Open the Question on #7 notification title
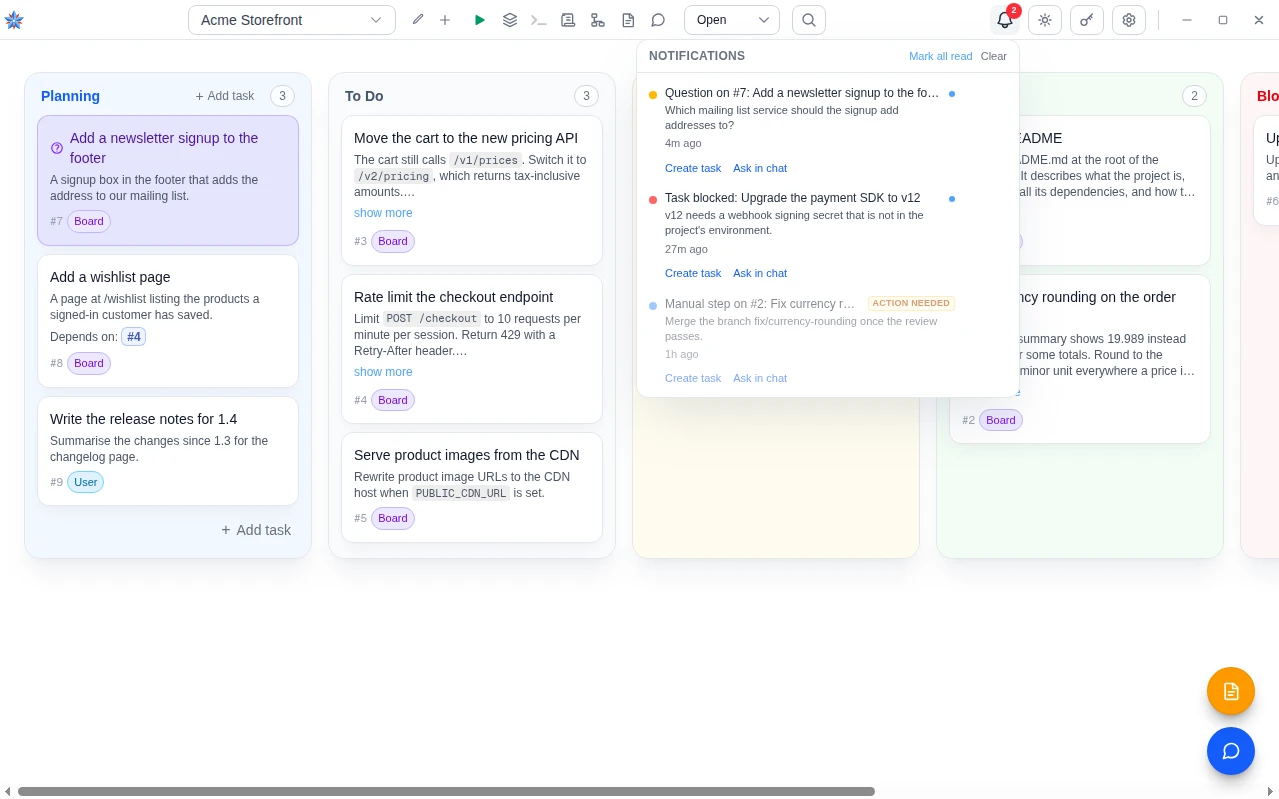The image size is (1279, 799). pyautogui.click(x=802, y=93)
